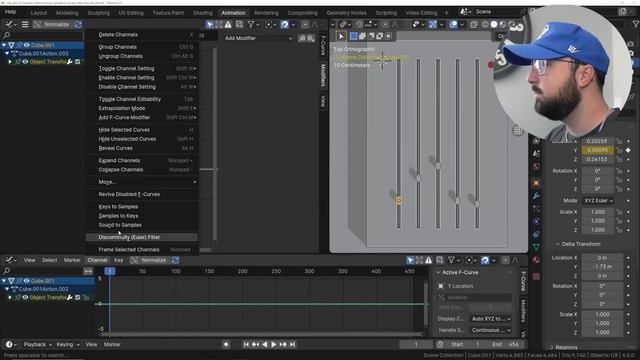The width and height of the screenshot is (640, 360).
Task: Click the Delta Location Y value field
Action: click(x=602, y=267)
